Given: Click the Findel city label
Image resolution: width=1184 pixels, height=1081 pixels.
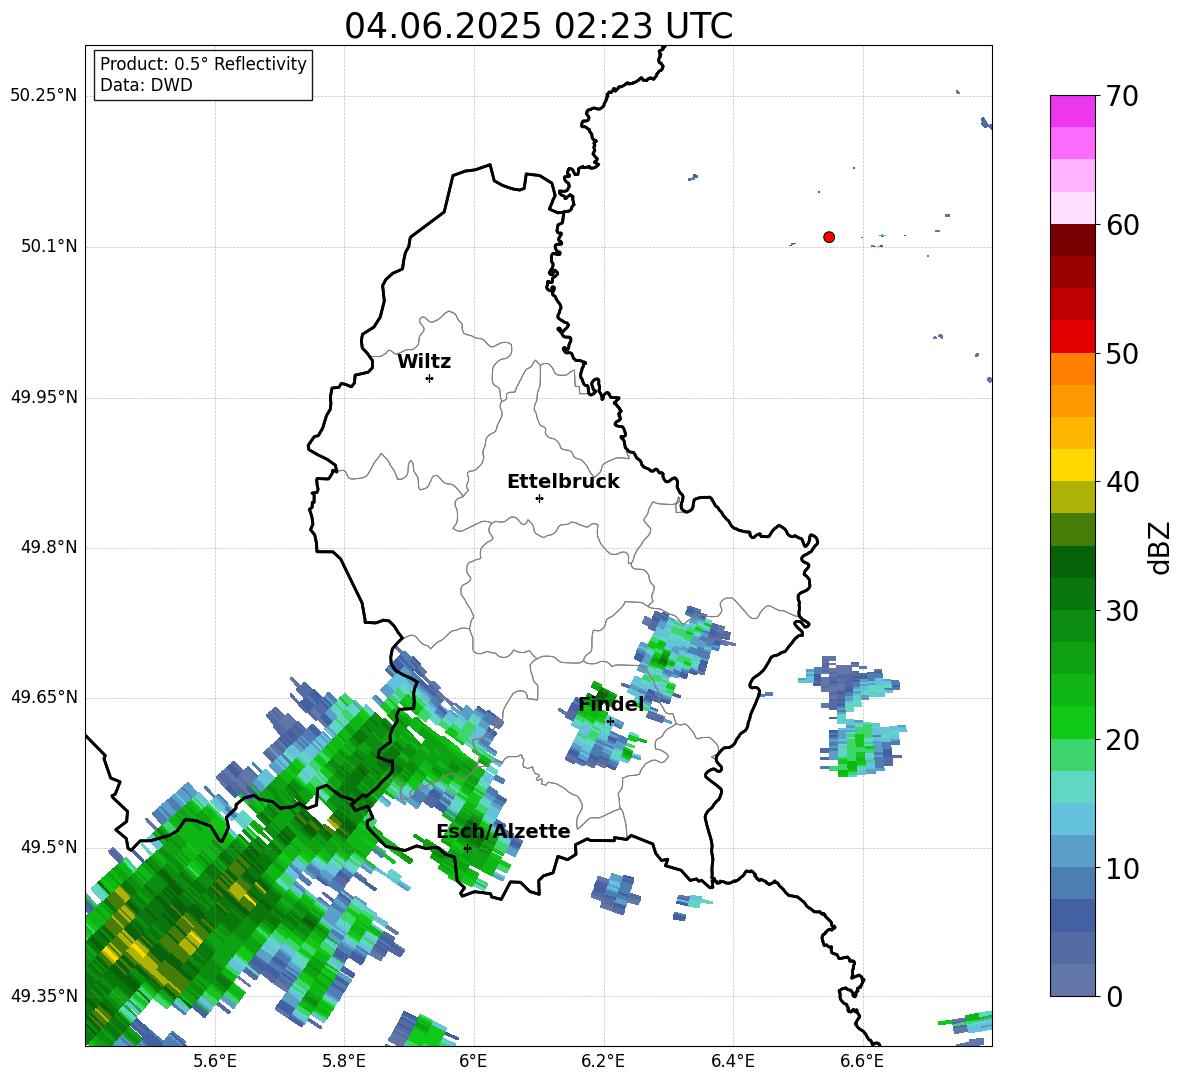Looking at the screenshot, I should (x=611, y=704).
